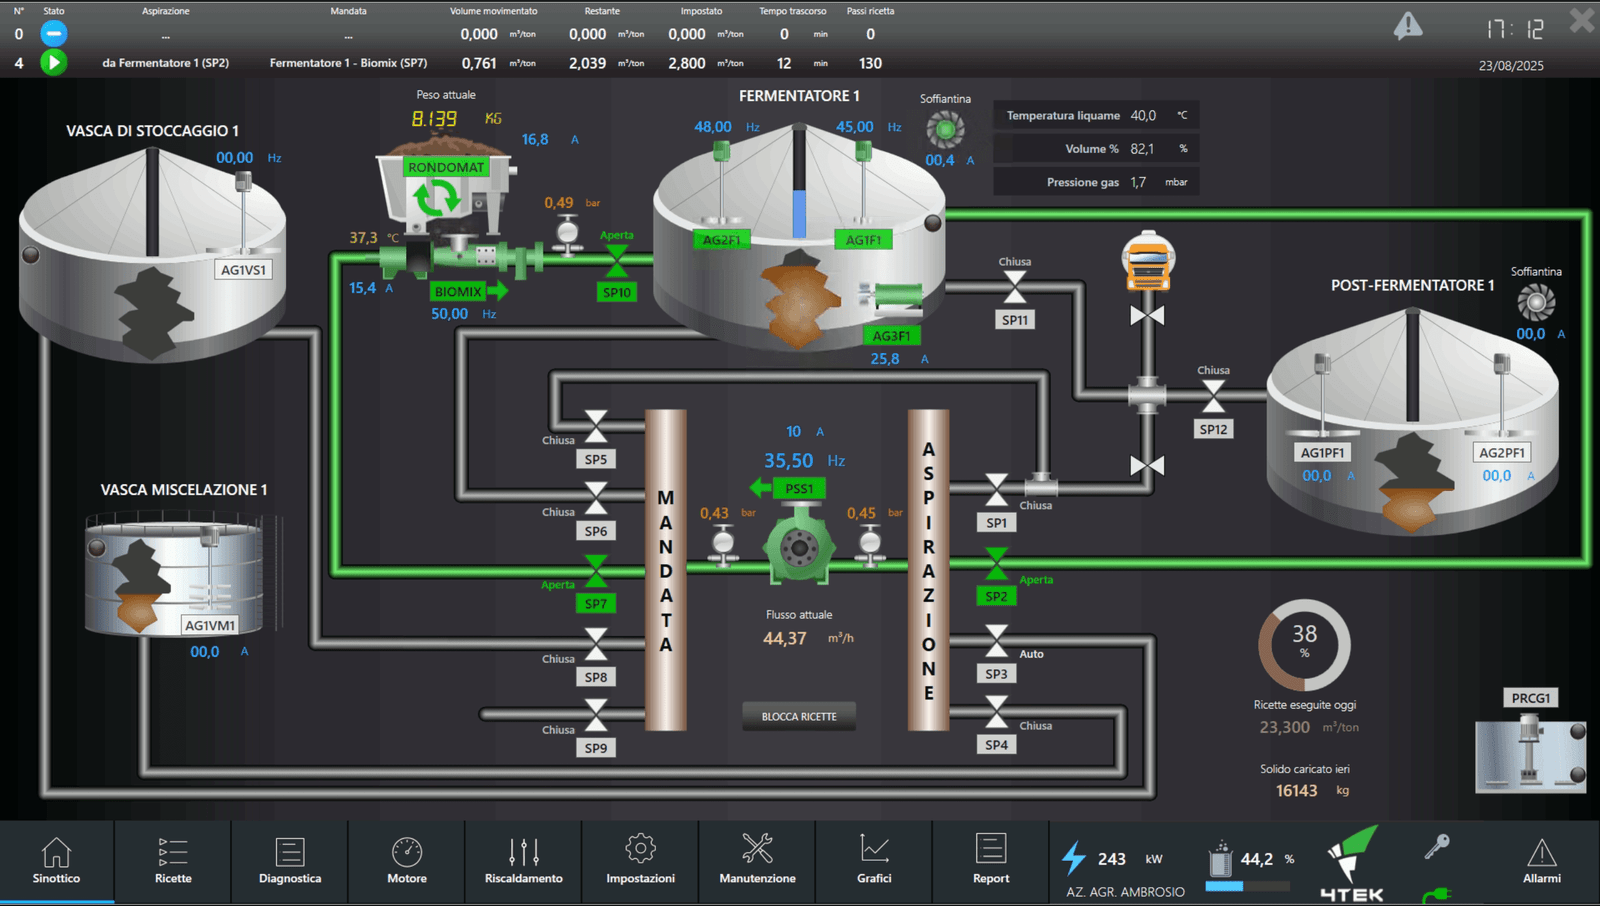Open the Riscaldamento section

pyautogui.click(x=523, y=861)
